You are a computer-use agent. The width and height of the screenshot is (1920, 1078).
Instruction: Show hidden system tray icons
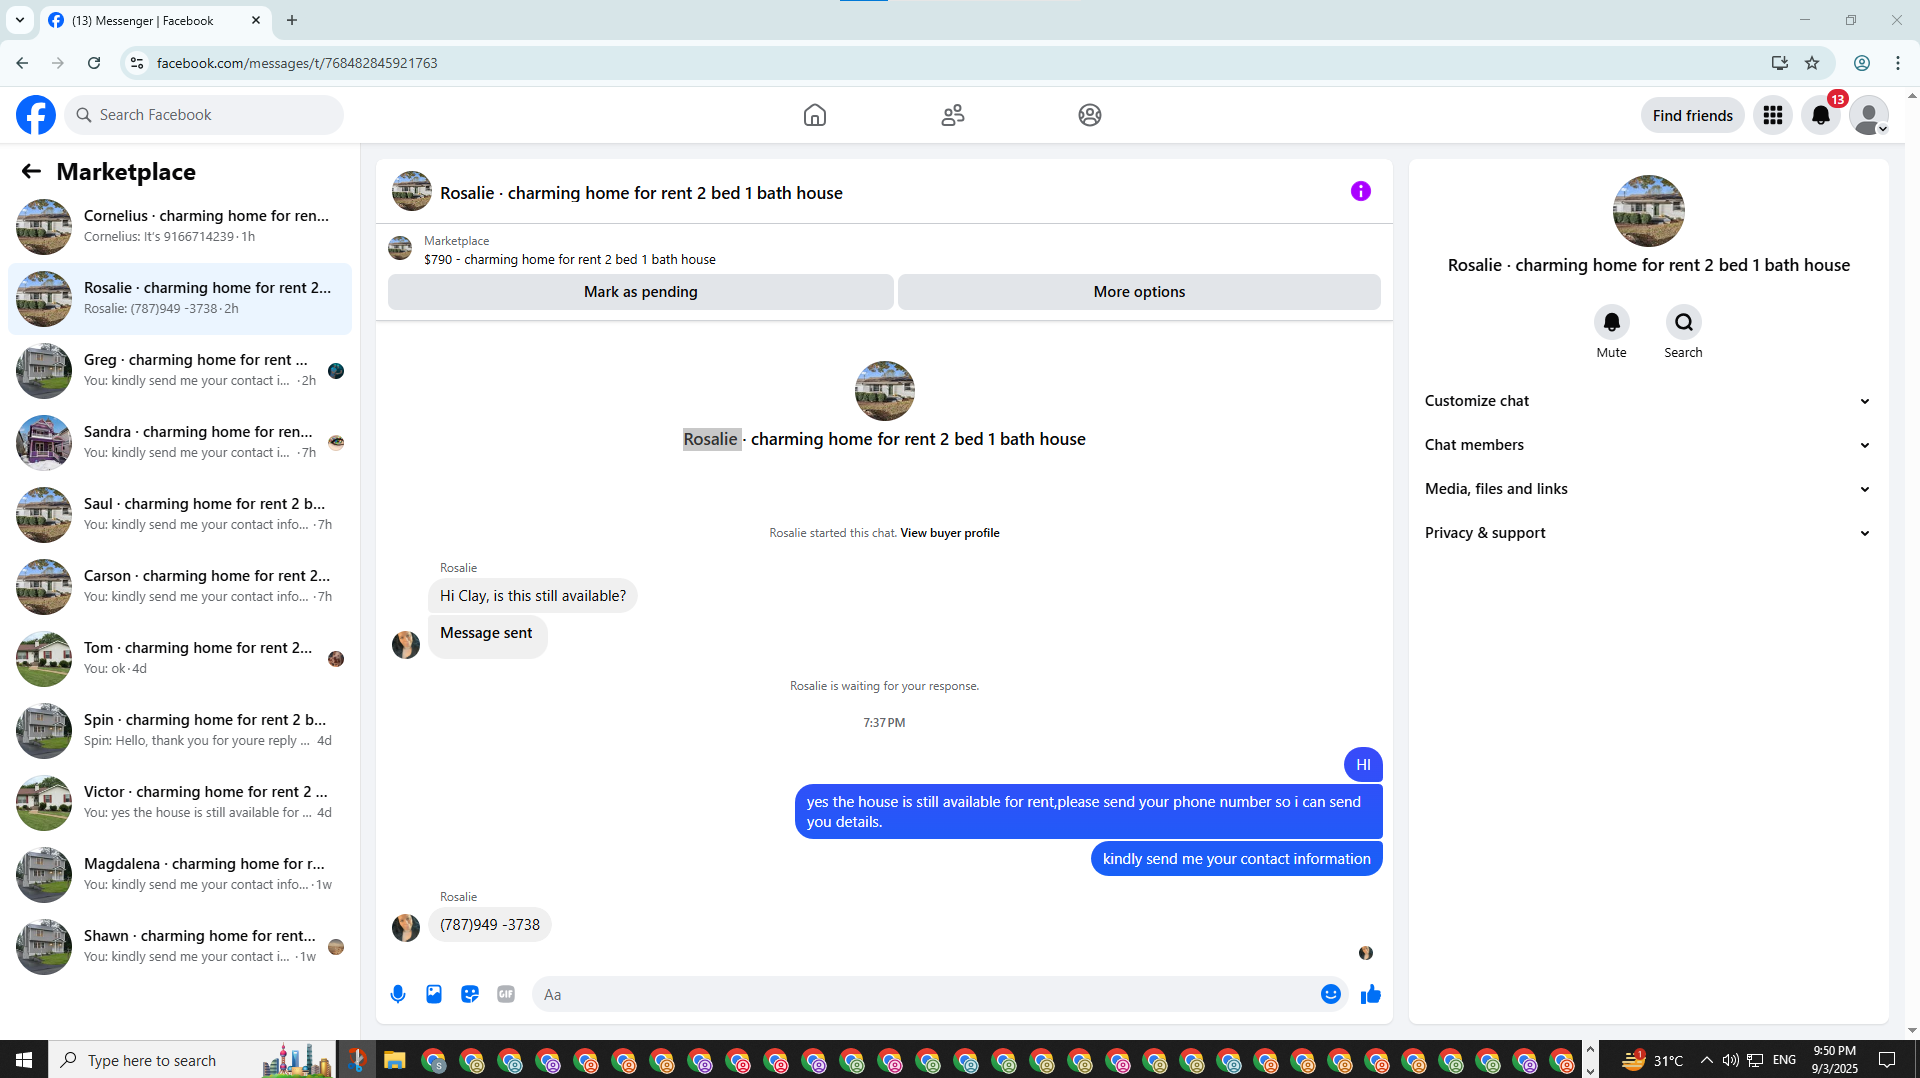1706,1060
